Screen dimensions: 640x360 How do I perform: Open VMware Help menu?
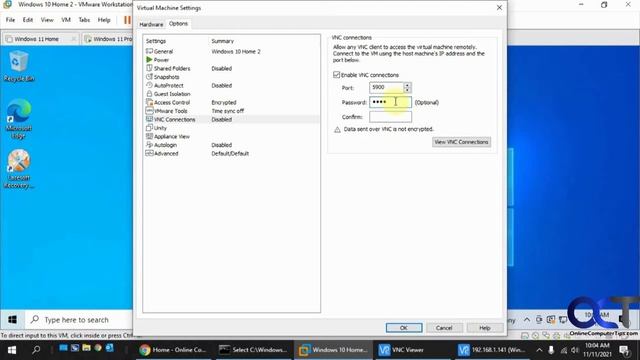point(104,20)
